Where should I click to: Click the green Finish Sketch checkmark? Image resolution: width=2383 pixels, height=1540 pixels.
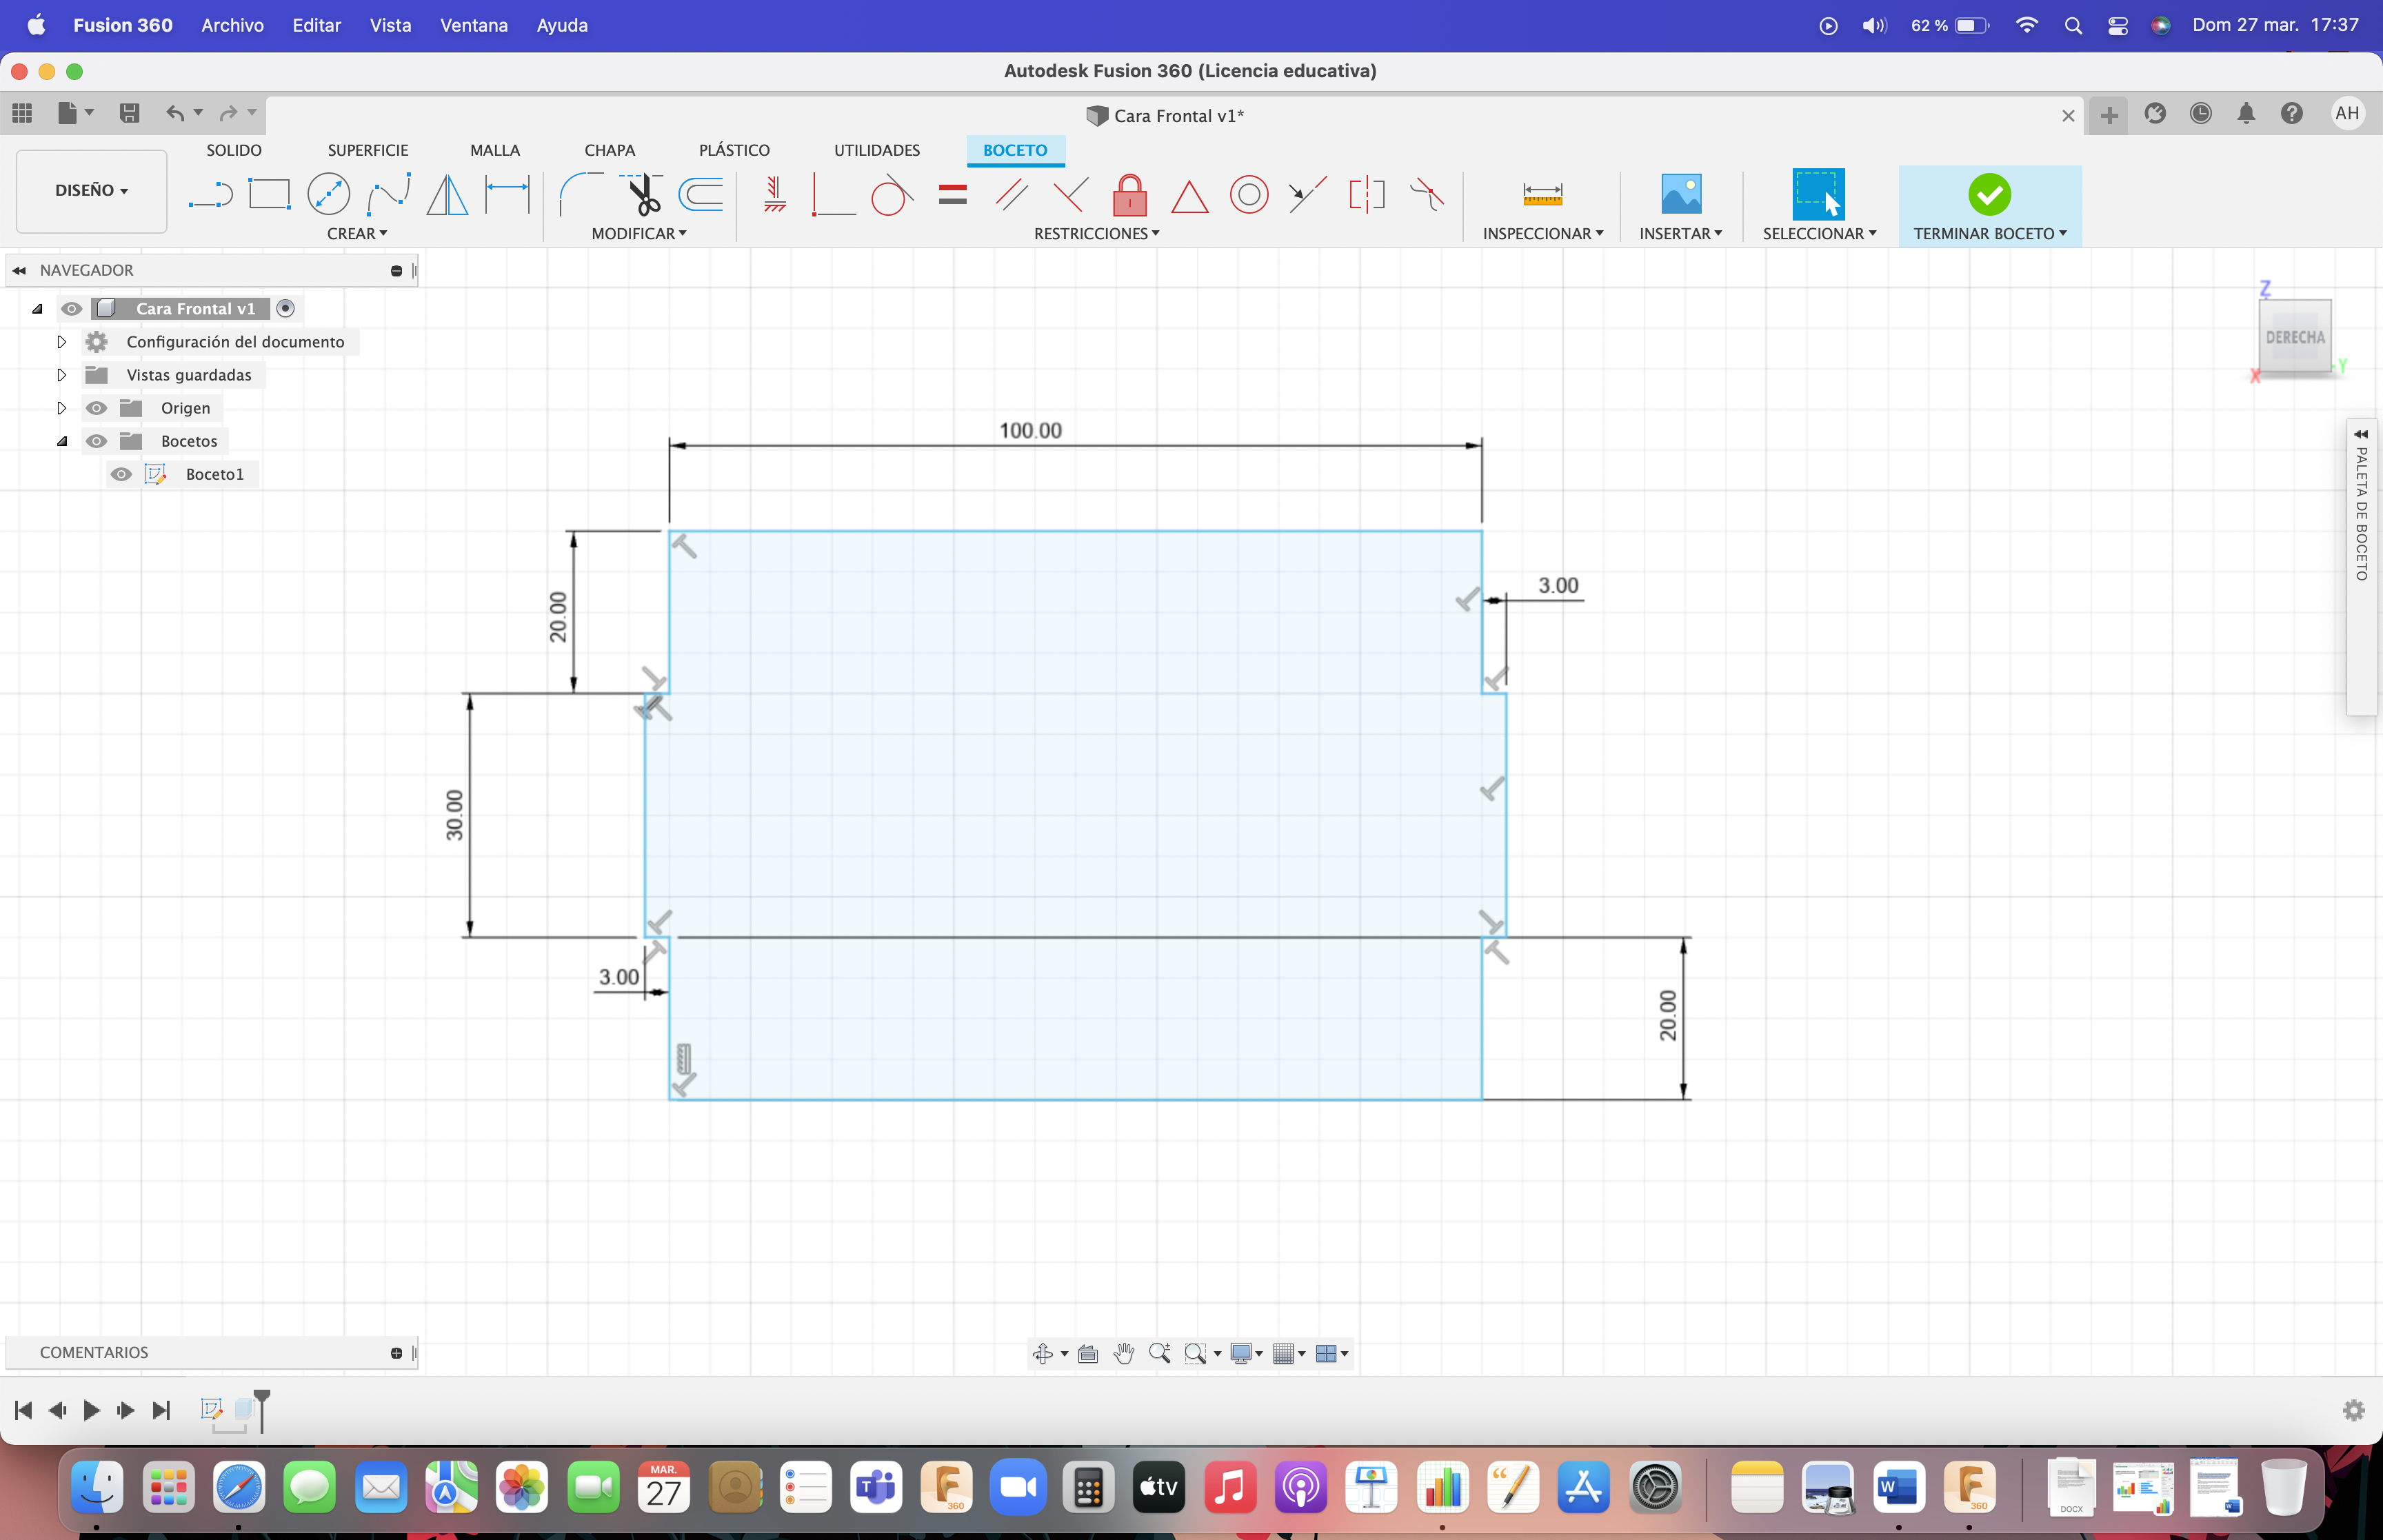1989,194
